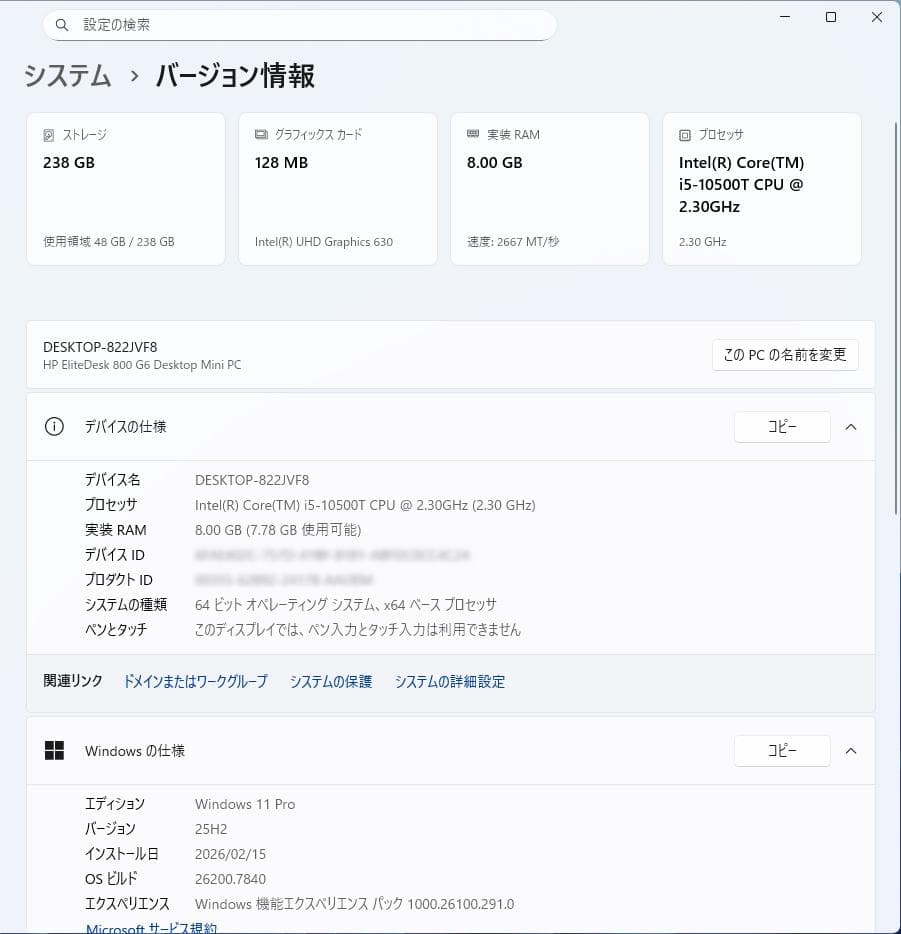901x934 pixels.
Task: Select 使用領域 48 GB / 238 GB text
Action: pyautogui.click(x=108, y=242)
